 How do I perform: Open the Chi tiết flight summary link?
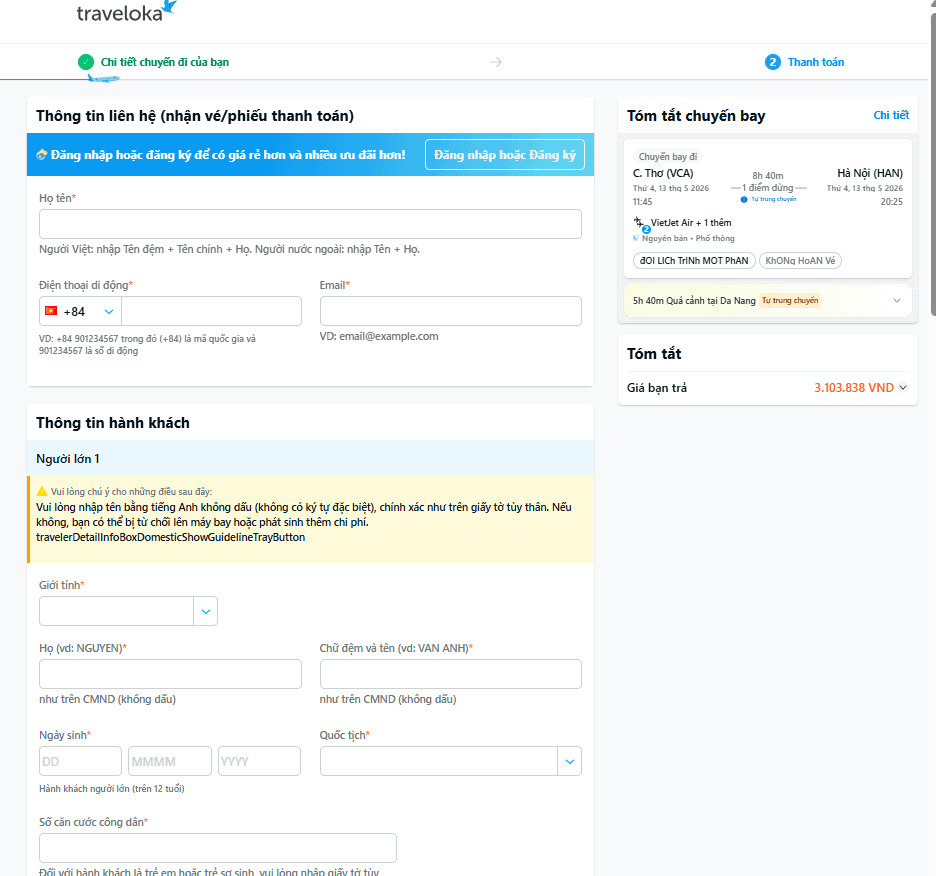click(x=891, y=115)
